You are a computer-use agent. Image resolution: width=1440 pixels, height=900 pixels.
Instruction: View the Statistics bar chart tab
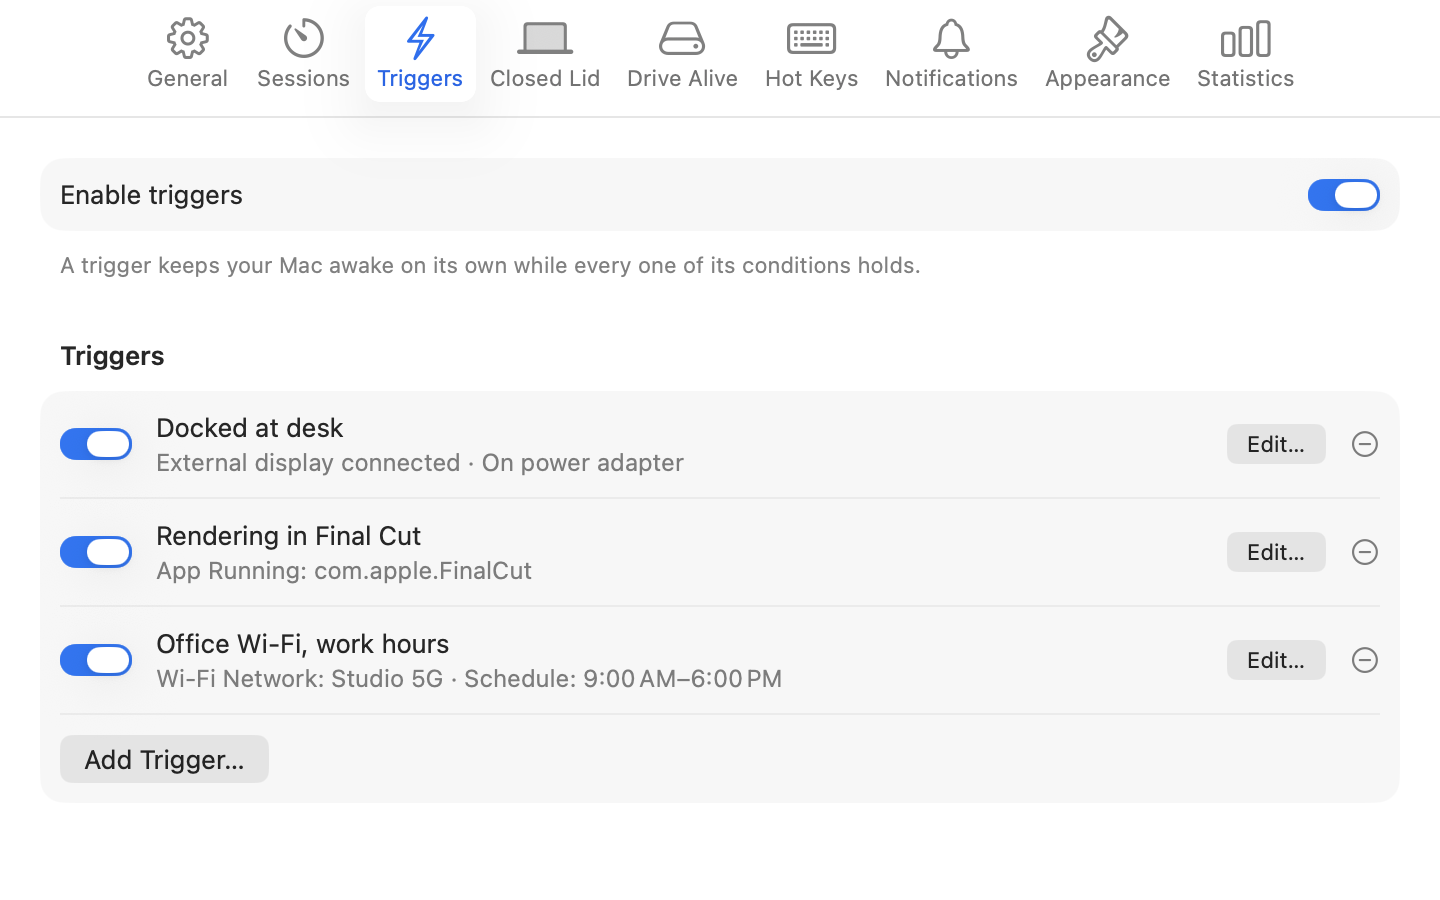[x=1245, y=54]
